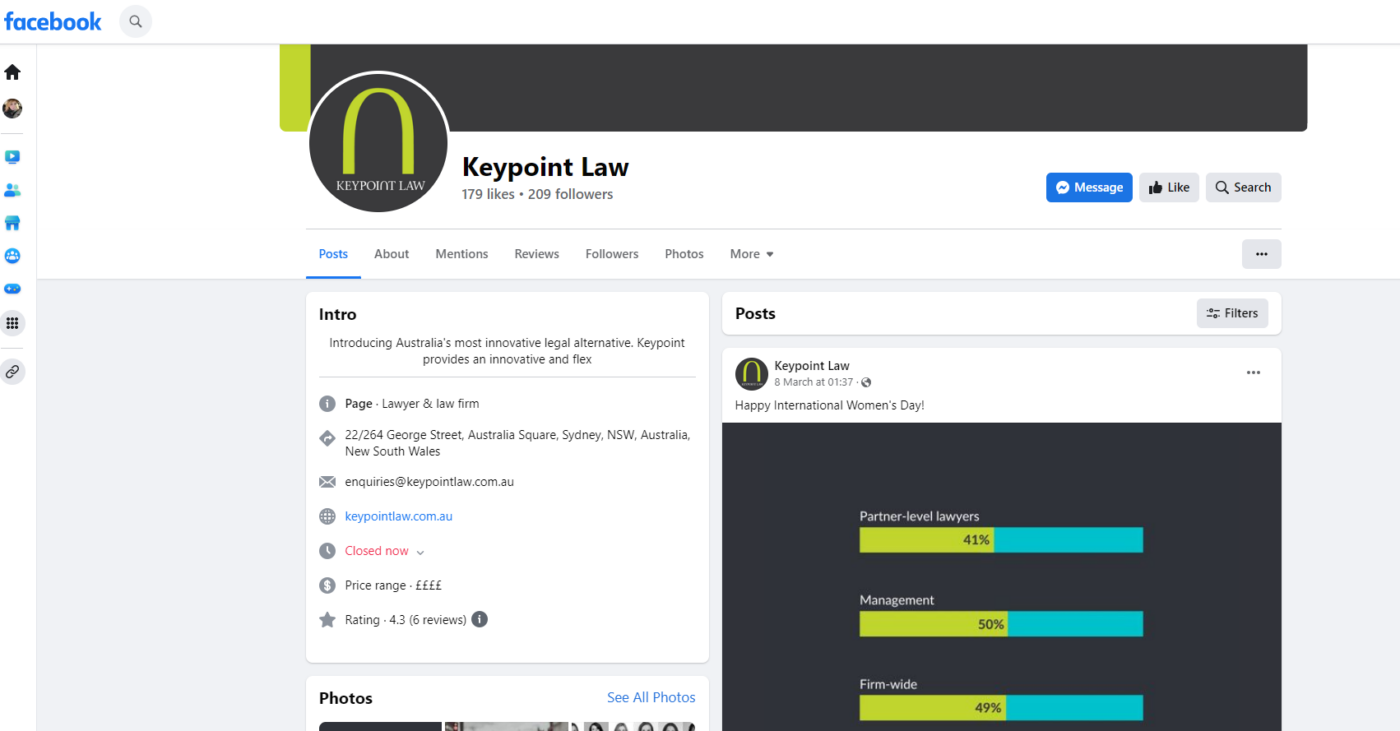The height and width of the screenshot is (731, 1400).
Task: Switch to the Reviews tab
Action: click(537, 254)
